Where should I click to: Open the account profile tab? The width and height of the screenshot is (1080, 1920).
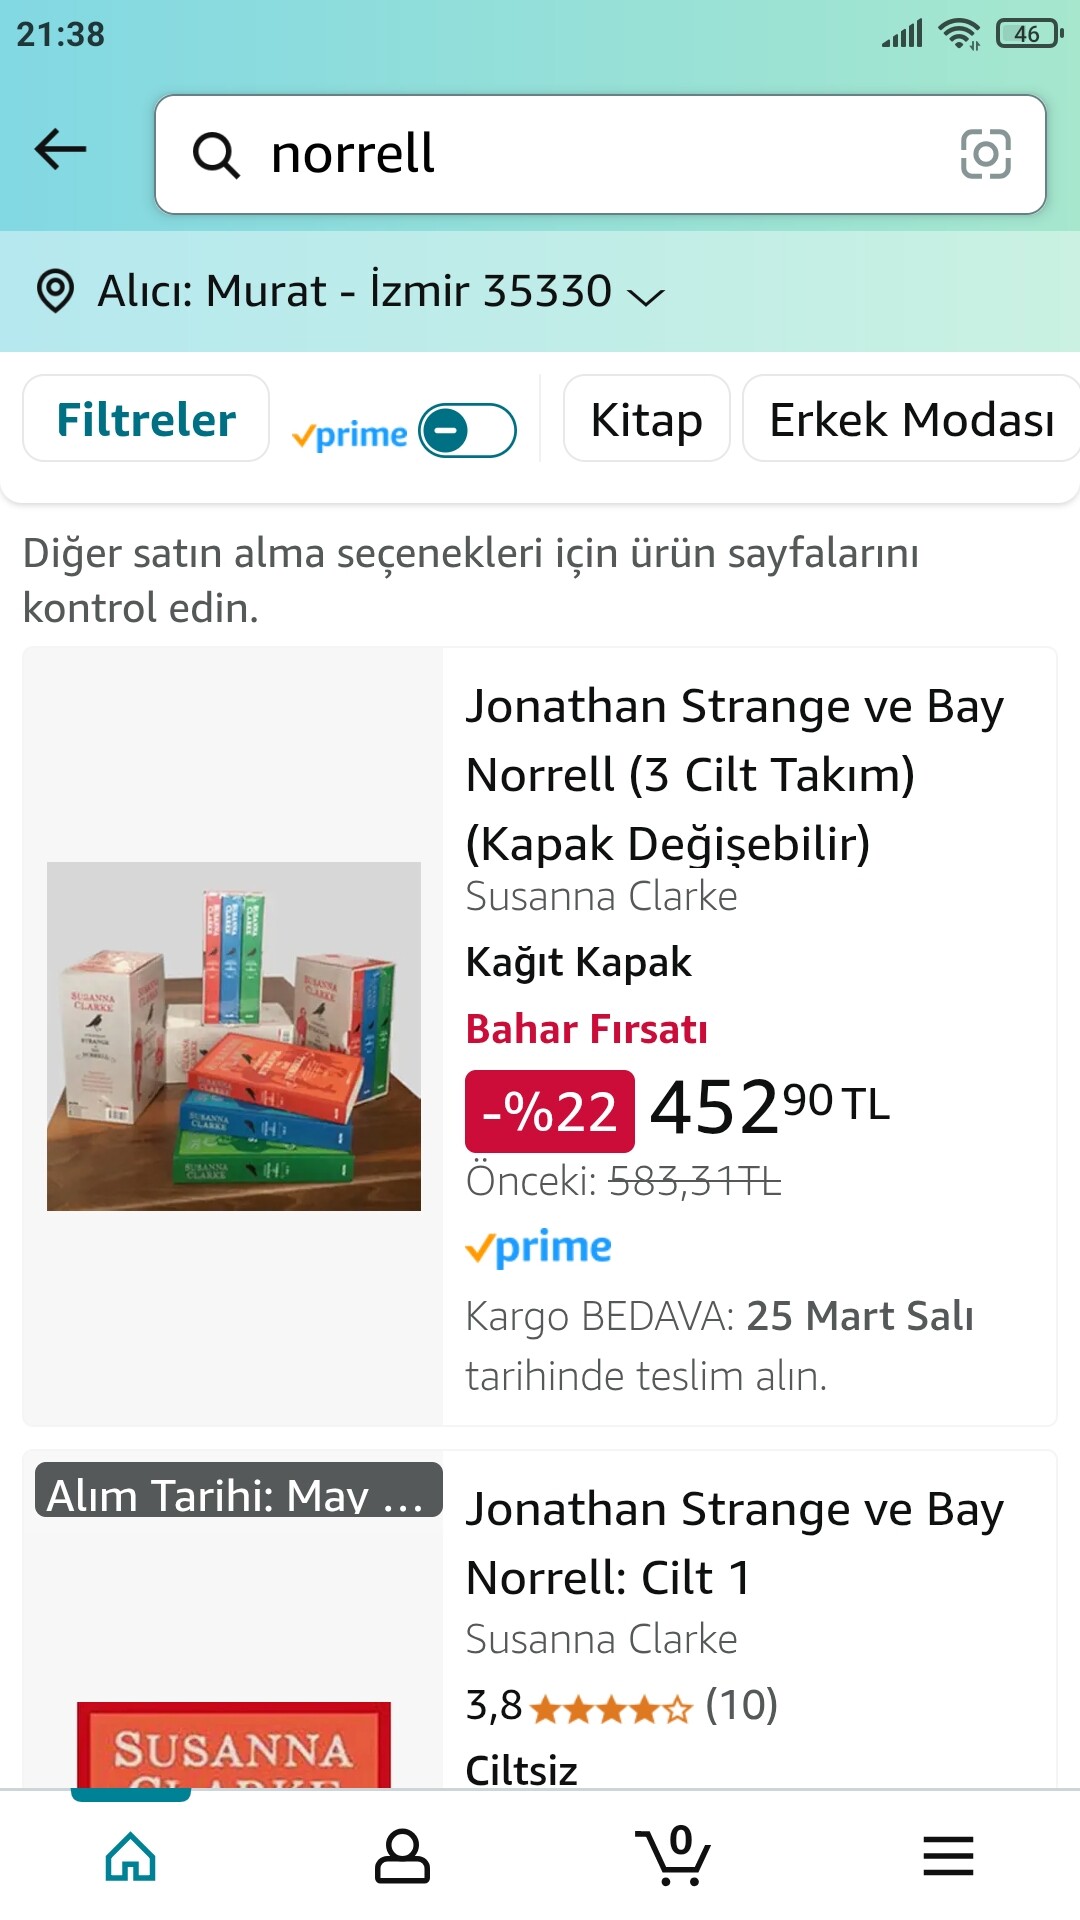tap(402, 1857)
